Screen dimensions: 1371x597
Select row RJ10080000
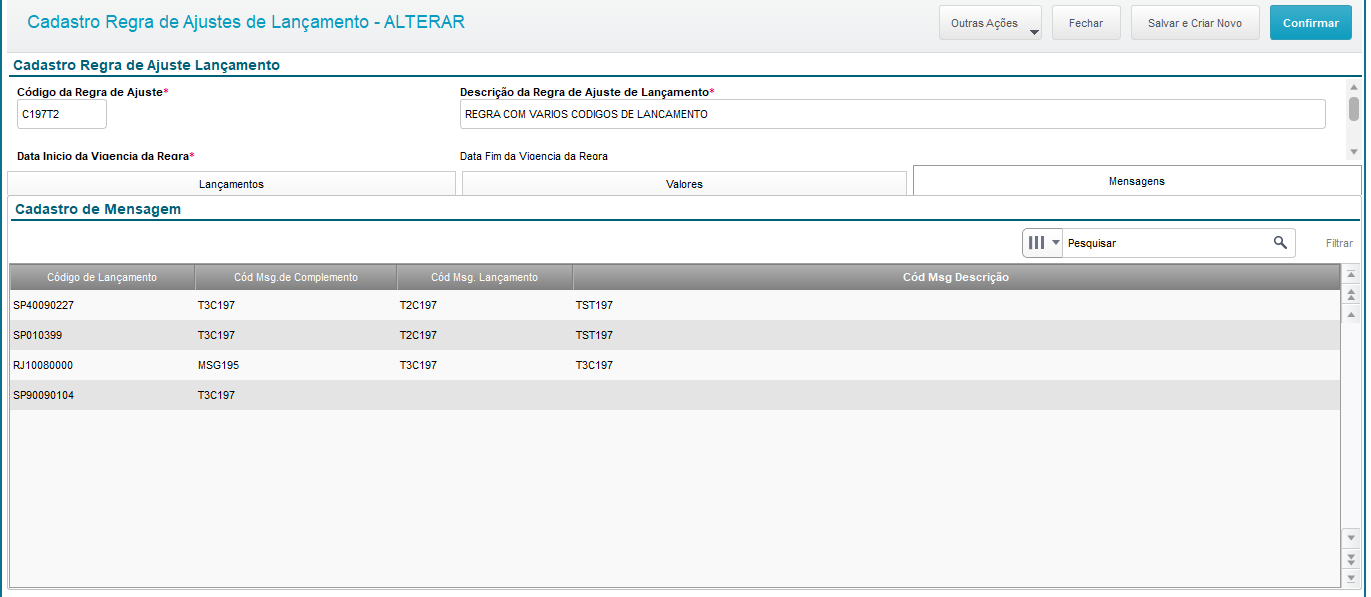tap(675, 365)
